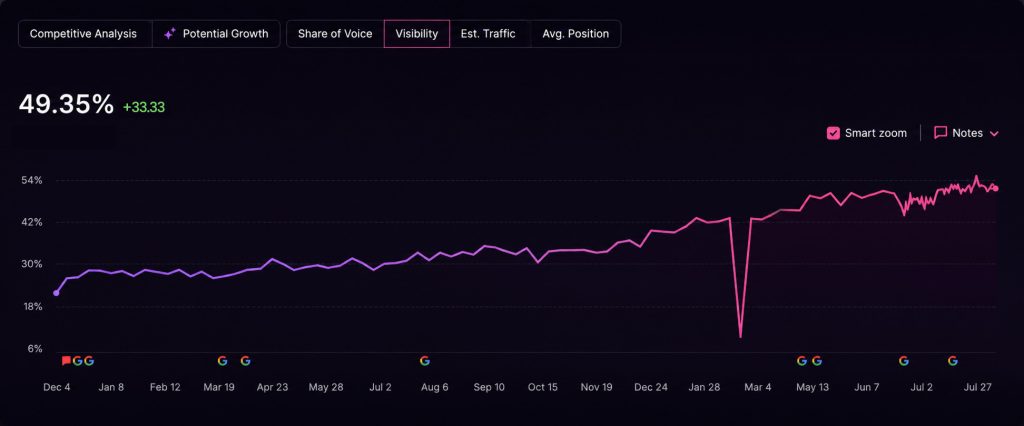Uncheck the Smart zoom checkbox
Viewport: 1024px width, 426px height.
pos(833,133)
